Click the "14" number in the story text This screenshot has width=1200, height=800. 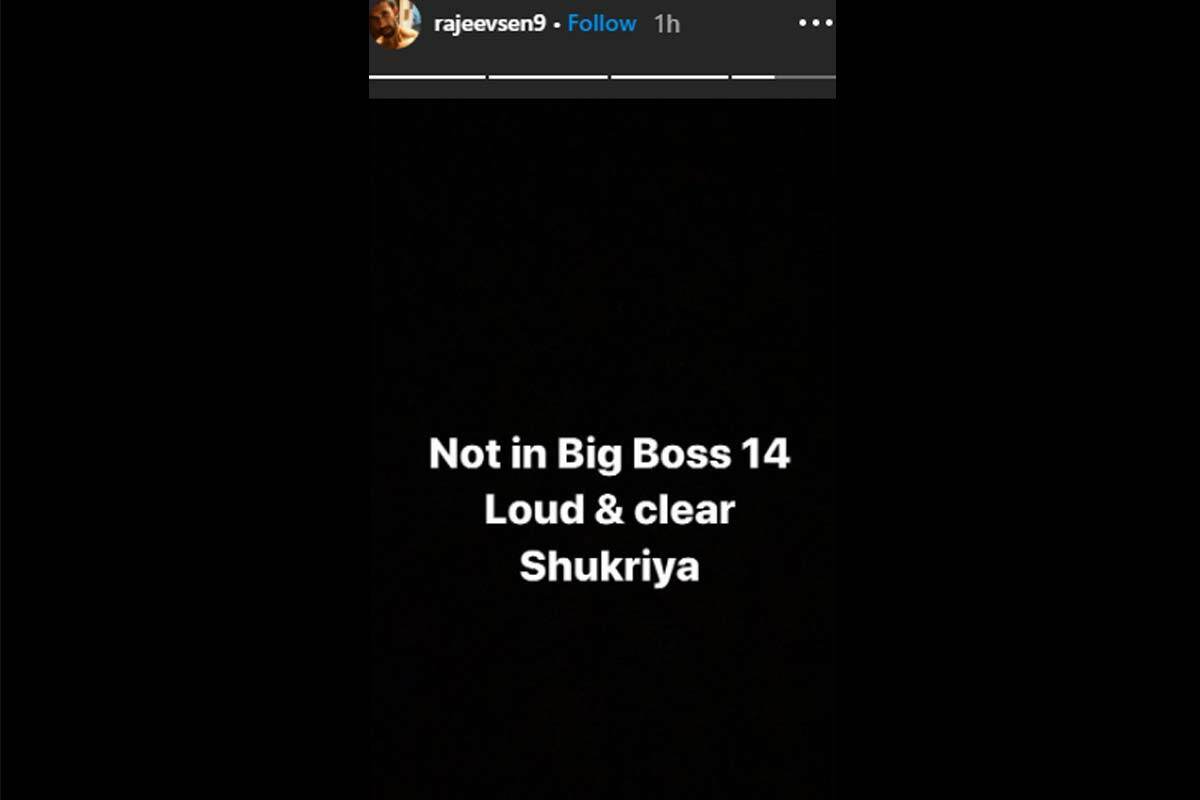tap(765, 455)
